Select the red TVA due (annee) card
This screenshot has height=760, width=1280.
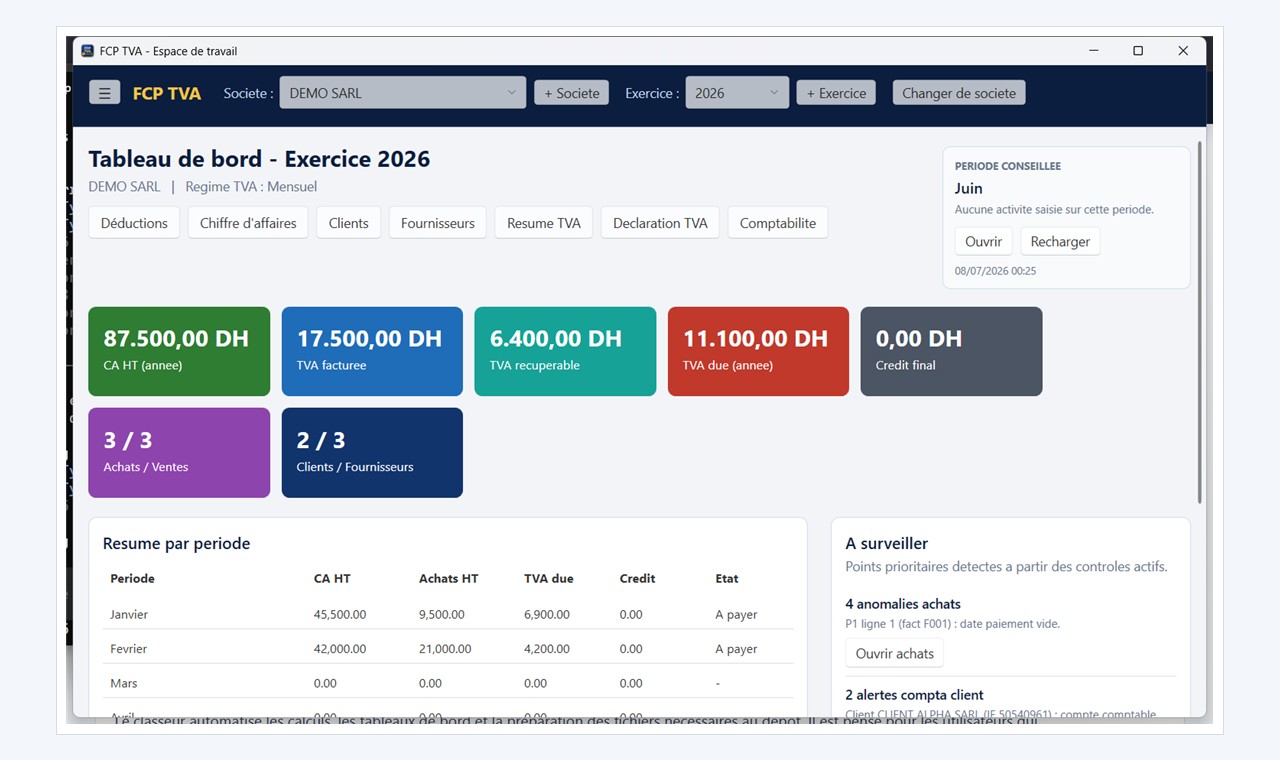(x=758, y=351)
